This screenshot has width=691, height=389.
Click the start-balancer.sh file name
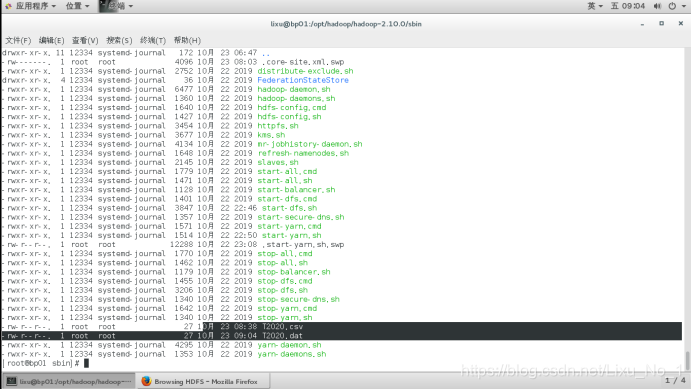[296, 190]
